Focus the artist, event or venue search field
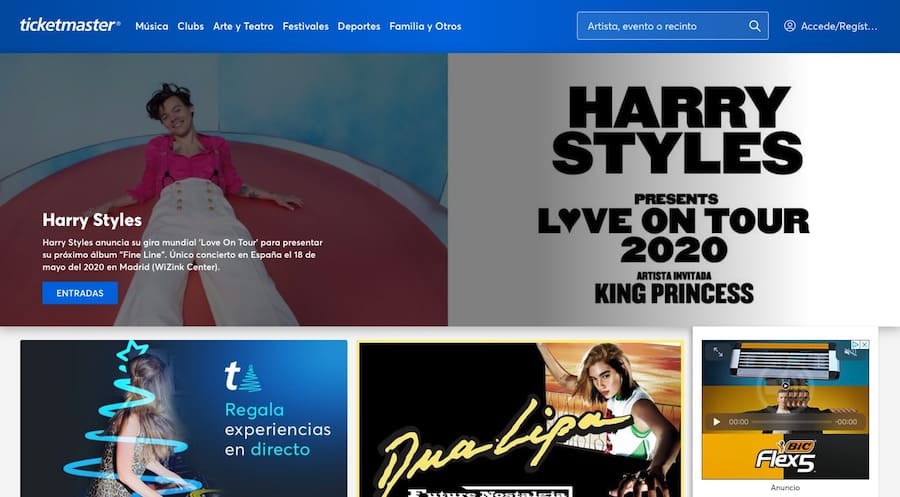The image size is (900, 497). [x=660, y=26]
